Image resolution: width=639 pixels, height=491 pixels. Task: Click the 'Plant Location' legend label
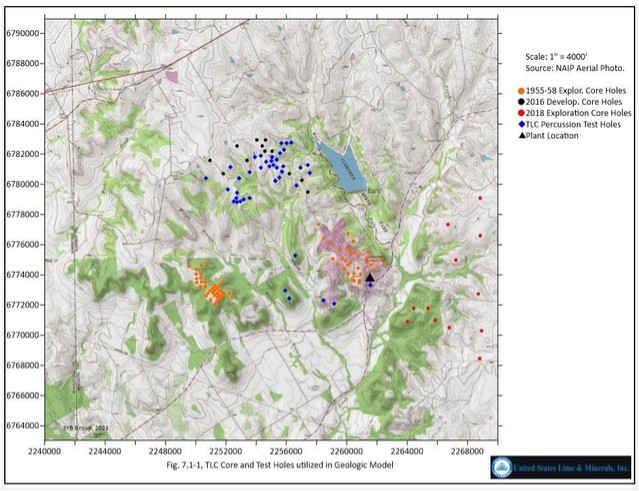(554, 135)
